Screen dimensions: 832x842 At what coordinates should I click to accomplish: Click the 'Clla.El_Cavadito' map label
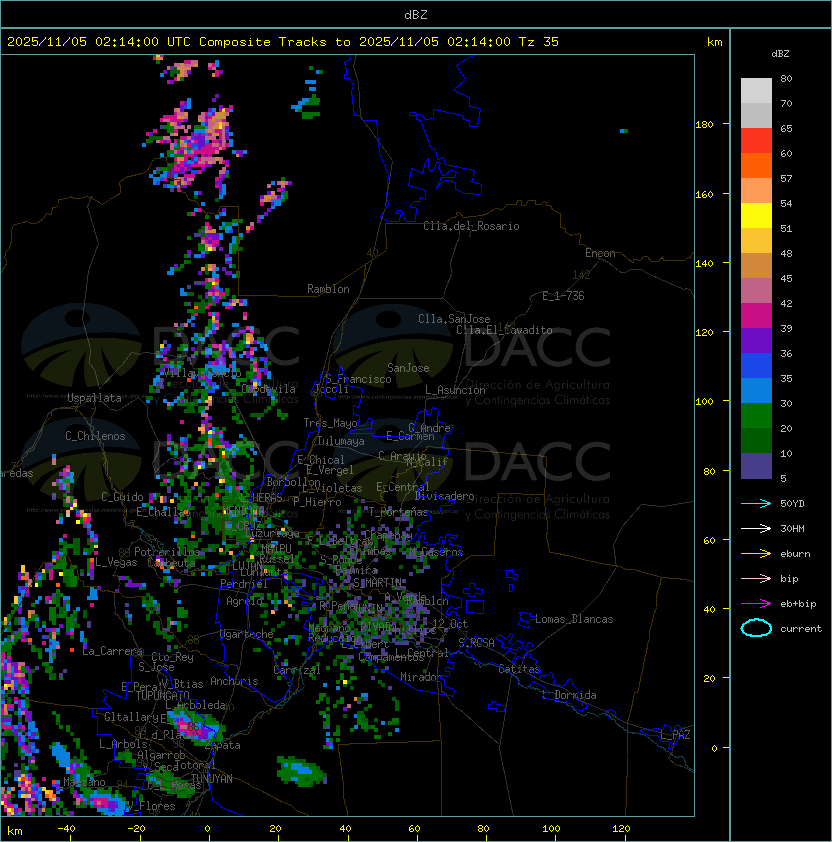pyautogui.click(x=504, y=330)
